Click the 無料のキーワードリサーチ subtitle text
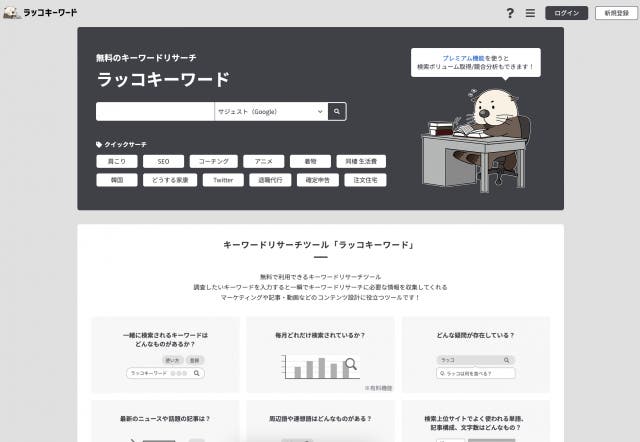Image resolution: width=640 pixels, height=442 pixels. pyautogui.click(x=146, y=58)
